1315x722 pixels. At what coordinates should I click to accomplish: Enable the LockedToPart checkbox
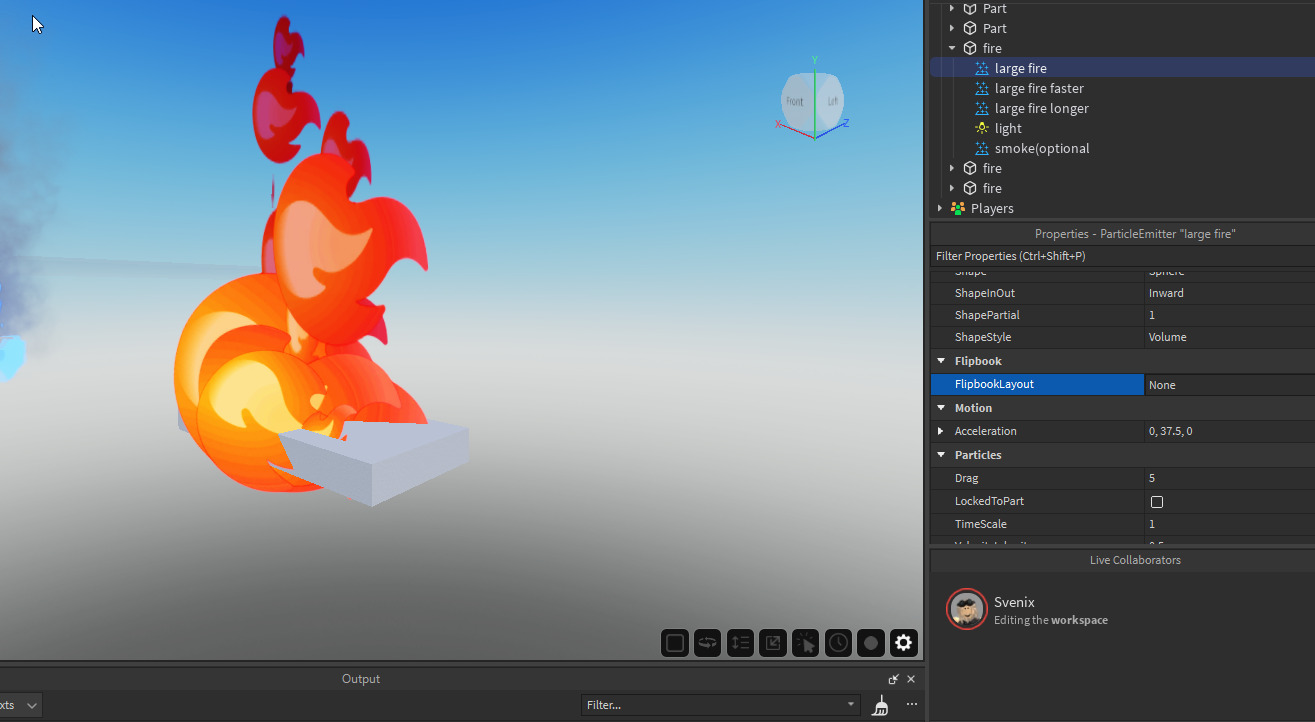1157,501
